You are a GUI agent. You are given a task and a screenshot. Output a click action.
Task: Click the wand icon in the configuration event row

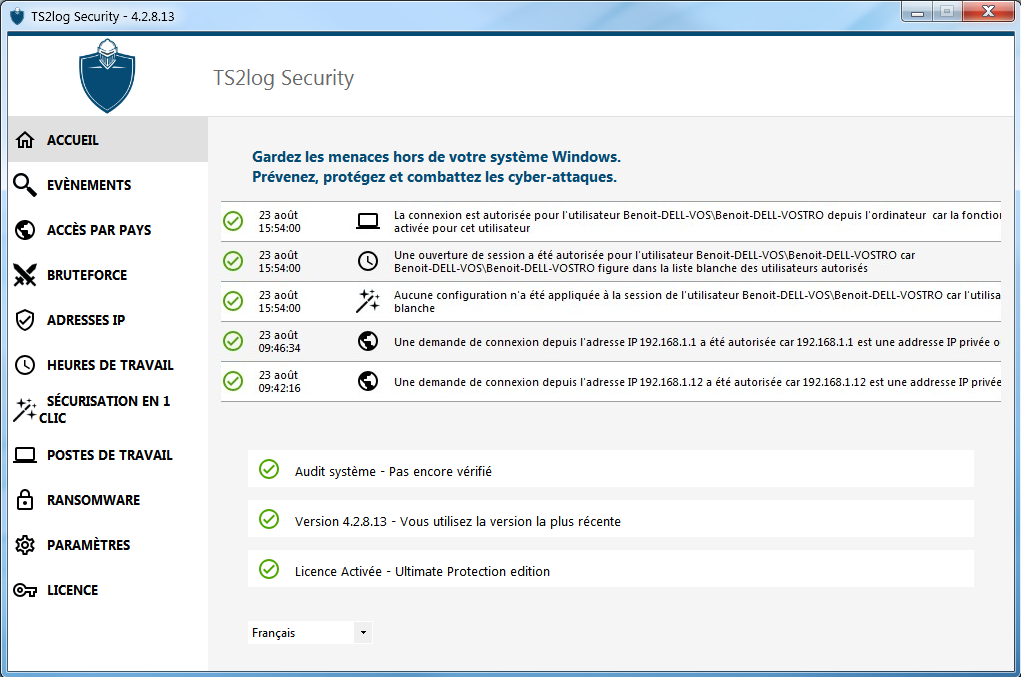click(368, 301)
